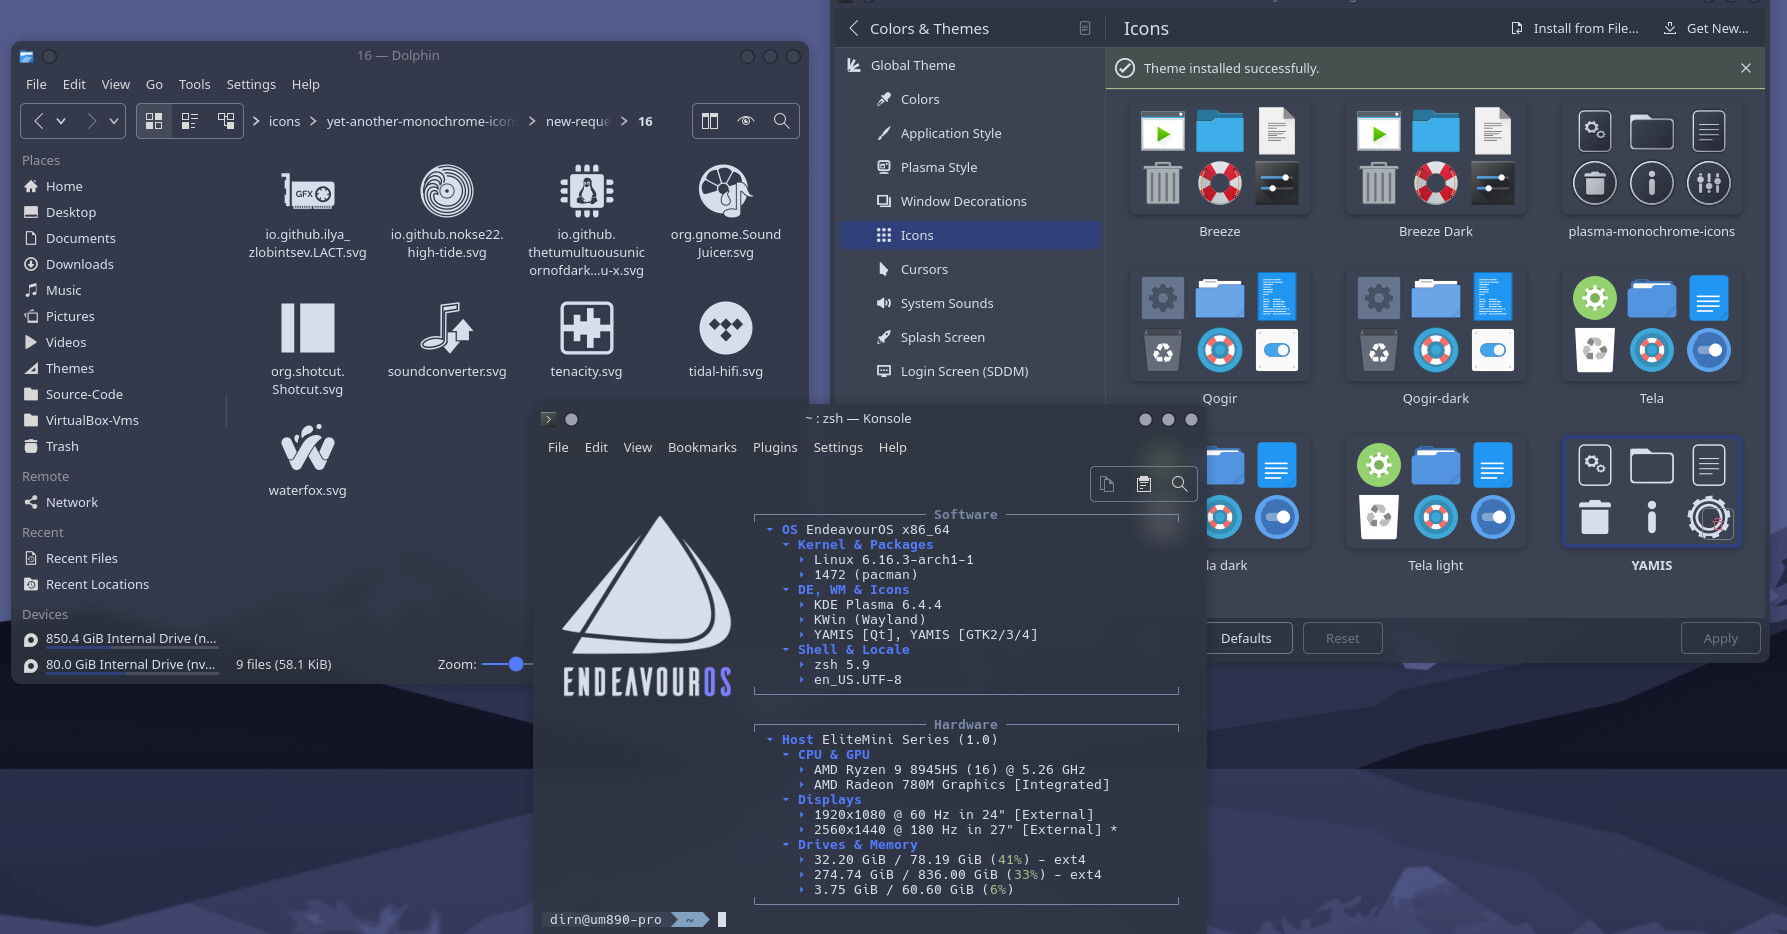Toggle Dolphin's split view button
The width and height of the screenshot is (1787, 934).
pyautogui.click(x=710, y=121)
